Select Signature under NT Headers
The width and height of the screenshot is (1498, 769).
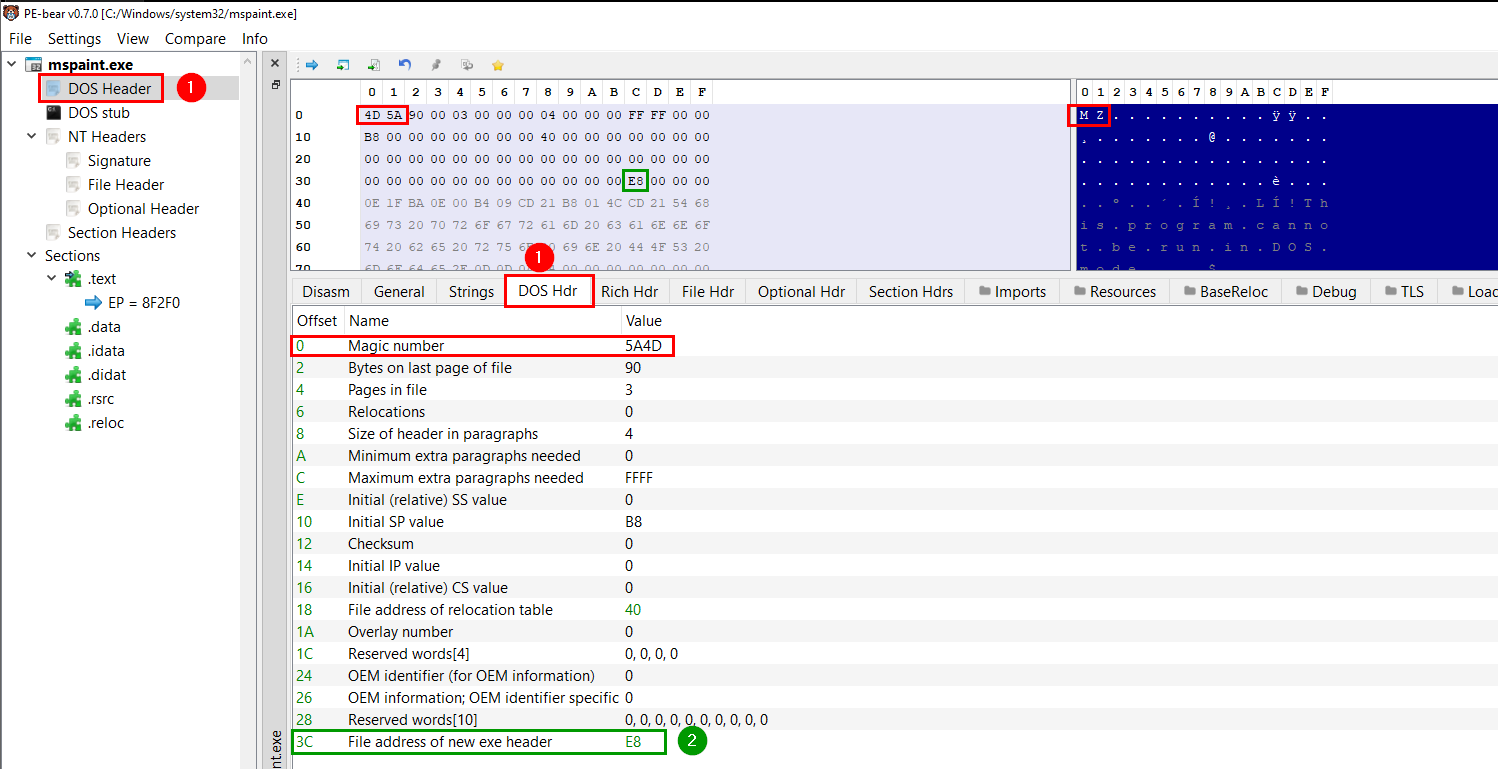[119, 161]
